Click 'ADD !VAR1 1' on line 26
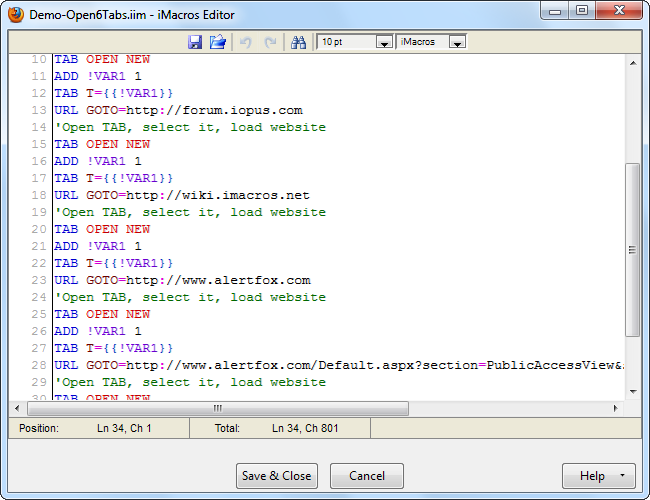The image size is (650, 500). (98, 331)
